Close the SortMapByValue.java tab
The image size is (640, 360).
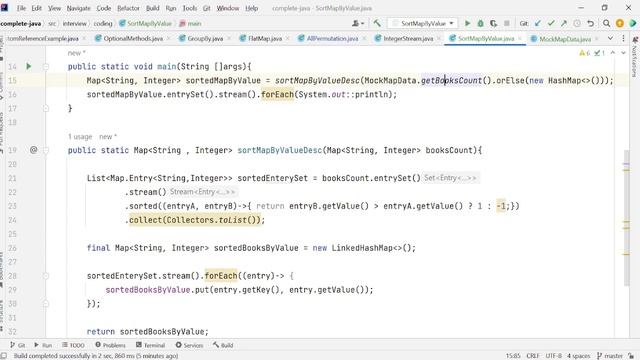(520, 38)
